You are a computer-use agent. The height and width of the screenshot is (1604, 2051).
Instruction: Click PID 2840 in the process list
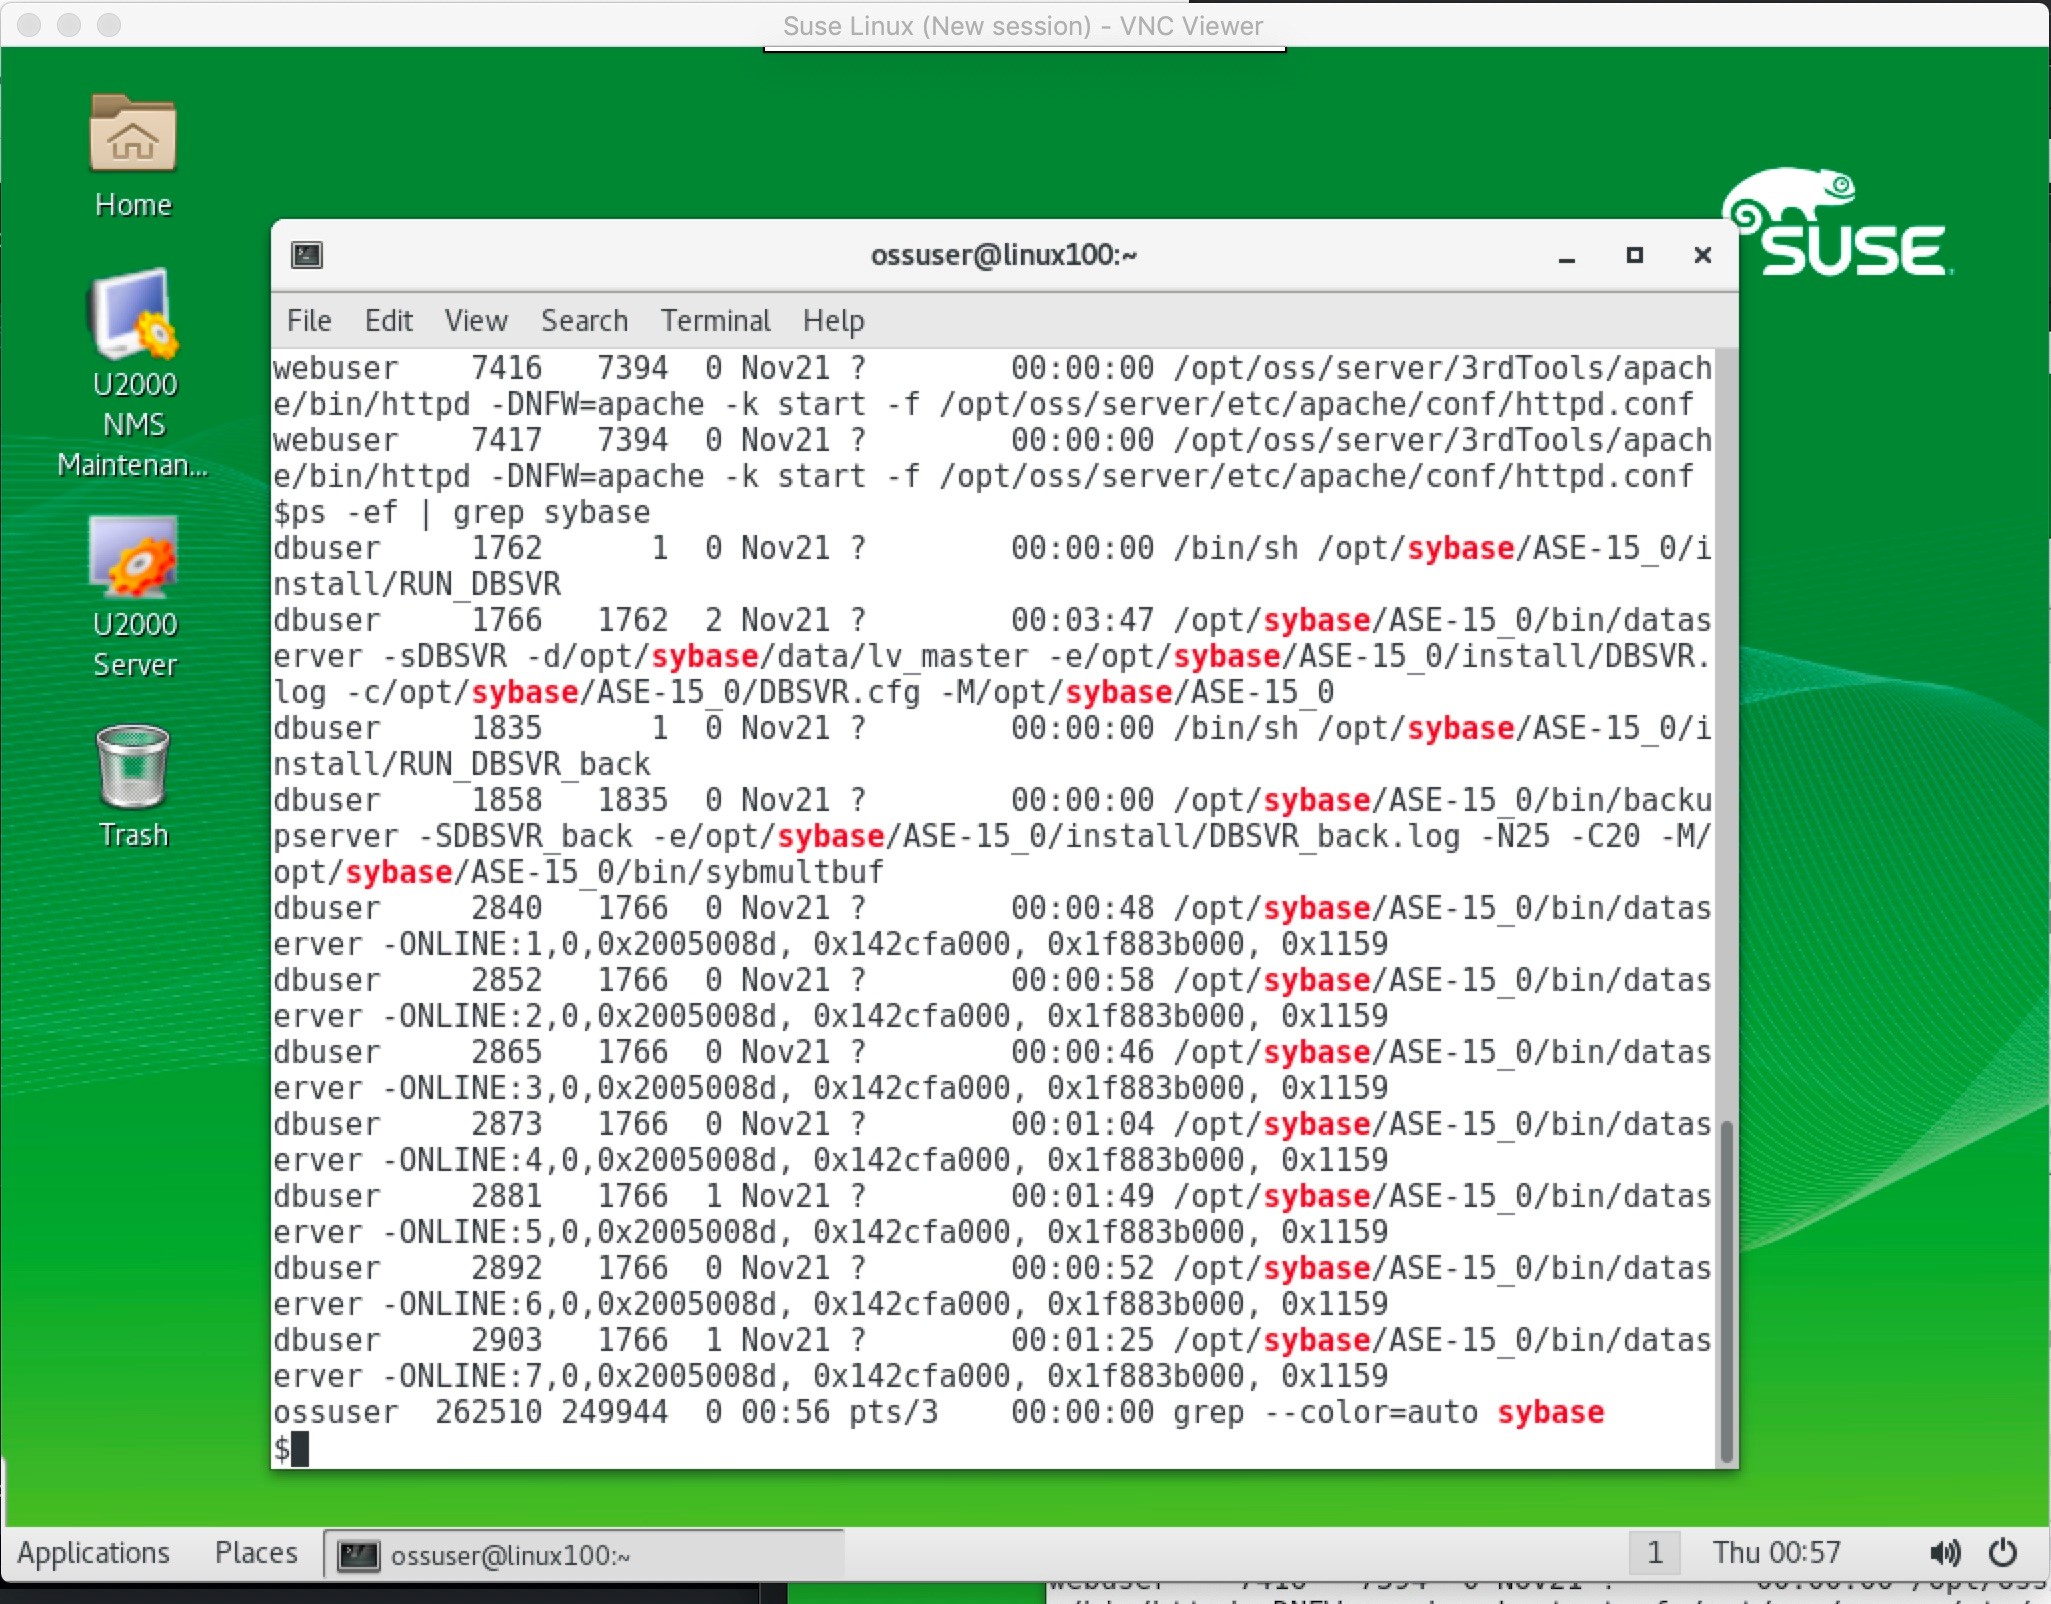coord(506,909)
